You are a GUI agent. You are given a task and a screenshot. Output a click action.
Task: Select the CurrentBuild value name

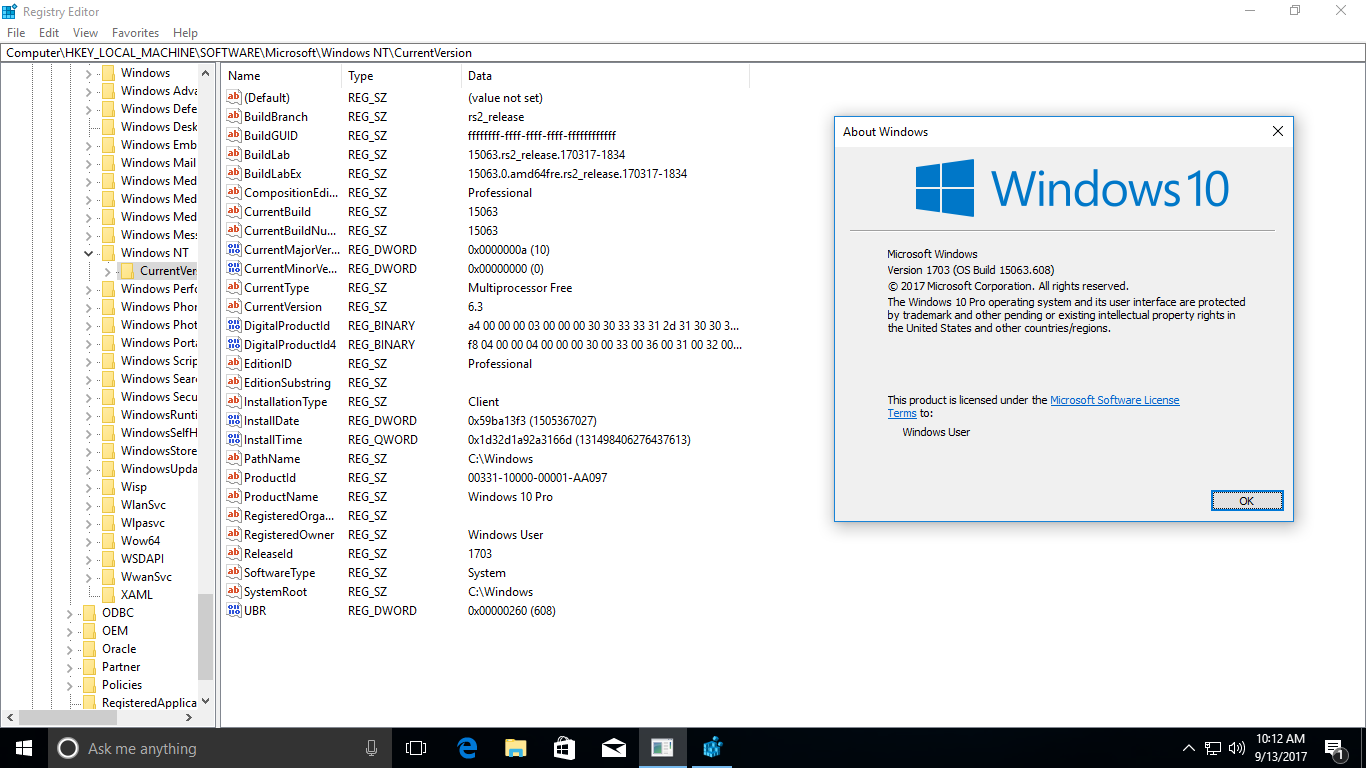coord(277,212)
